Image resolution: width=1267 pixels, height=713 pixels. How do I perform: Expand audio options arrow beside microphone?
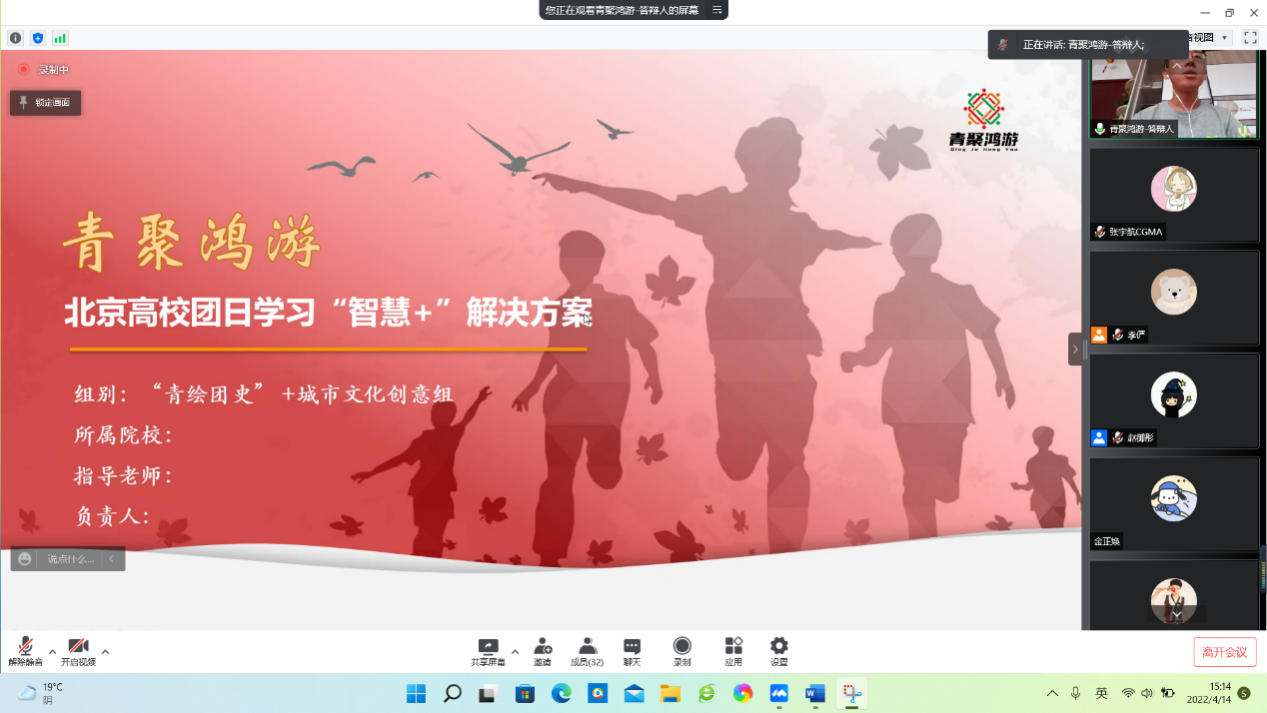tap(52, 651)
